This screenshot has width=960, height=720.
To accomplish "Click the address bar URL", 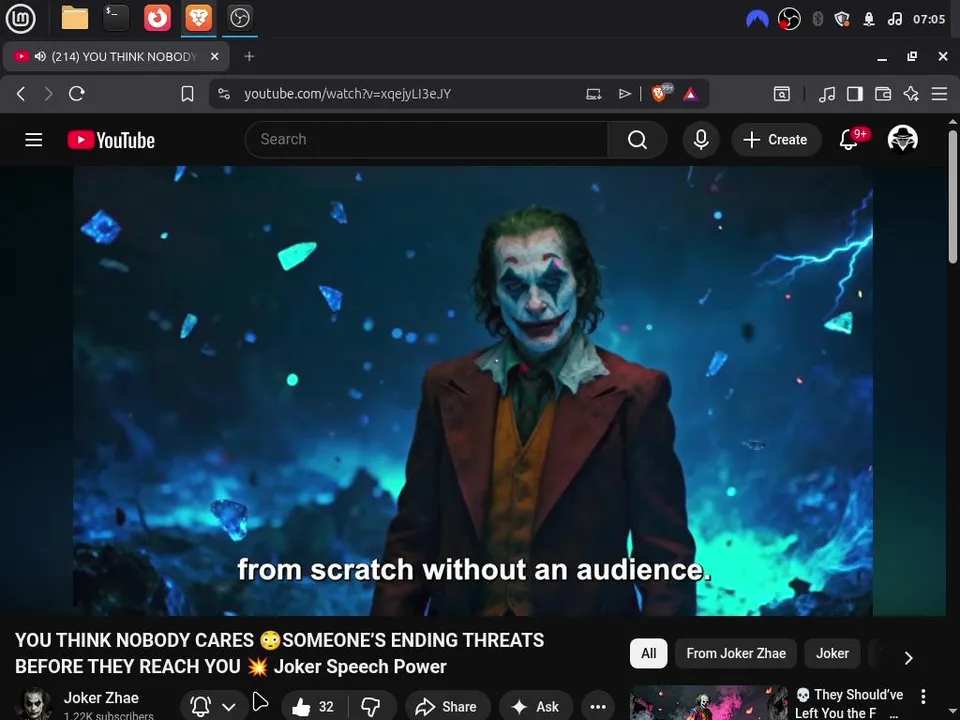I will [x=347, y=94].
